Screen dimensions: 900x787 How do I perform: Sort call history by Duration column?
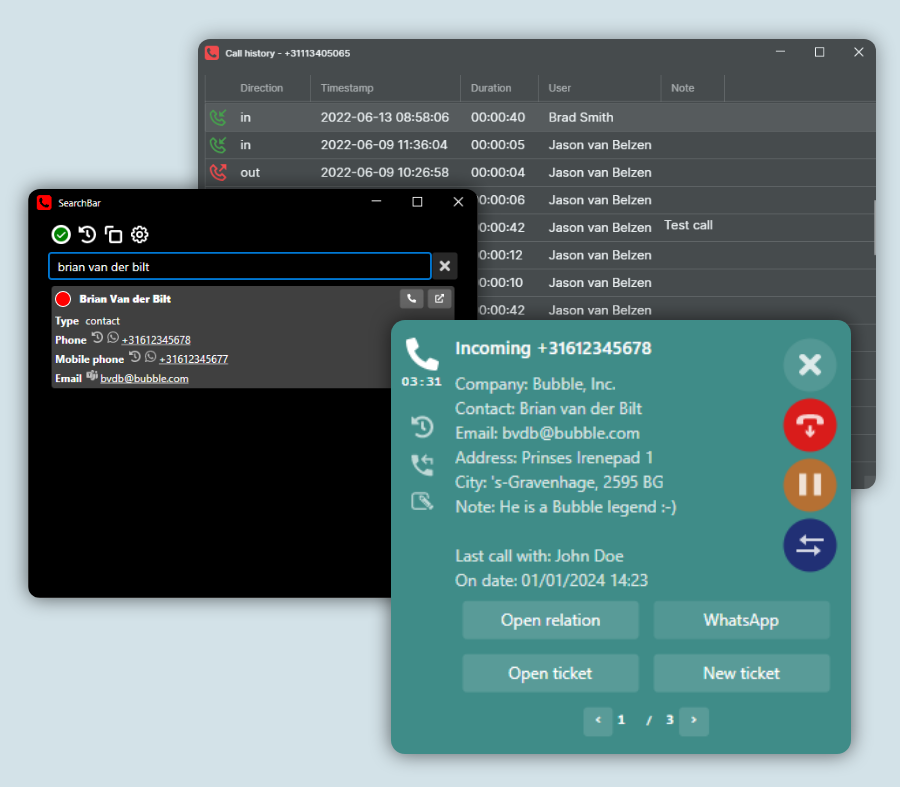(491, 88)
